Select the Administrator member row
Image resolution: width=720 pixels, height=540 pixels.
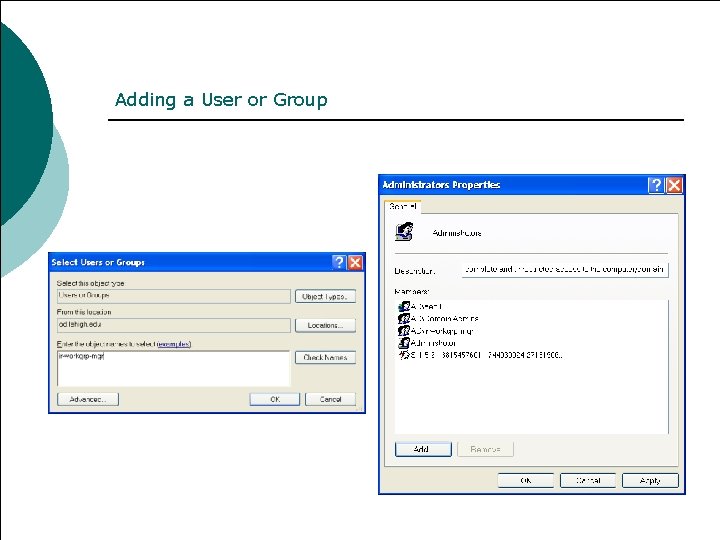pos(428,343)
